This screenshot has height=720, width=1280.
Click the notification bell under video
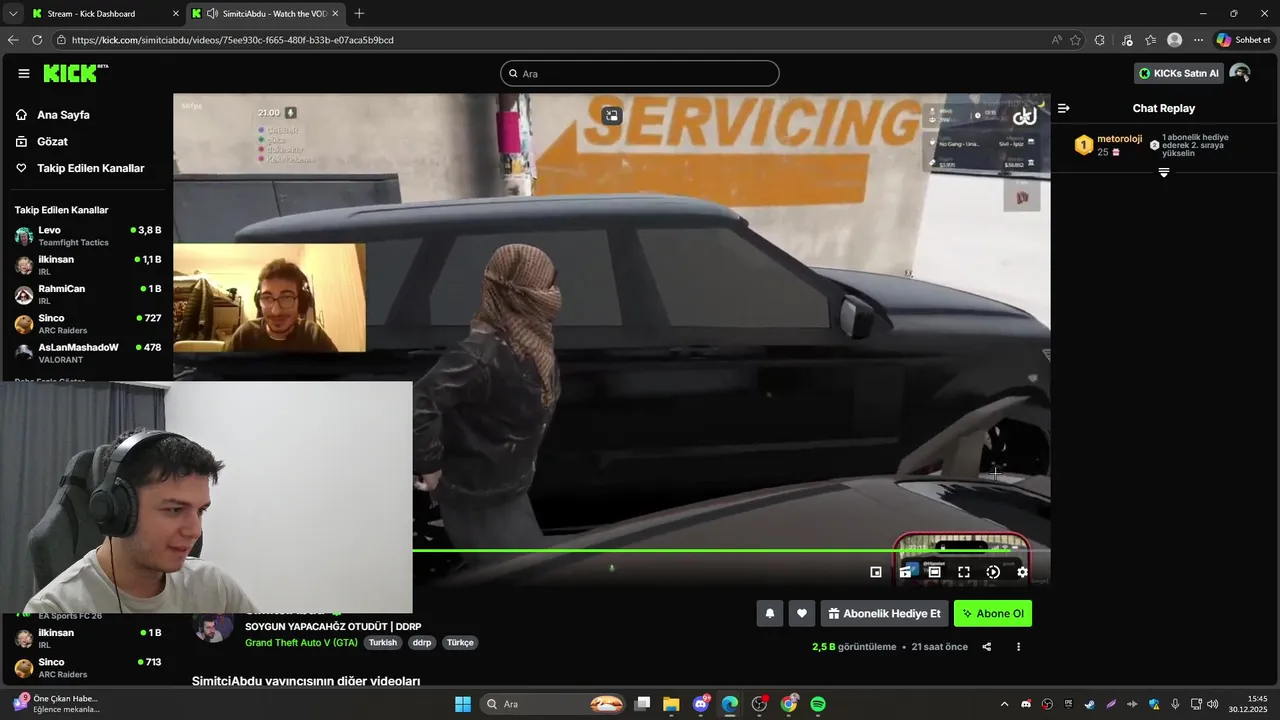pos(769,614)
